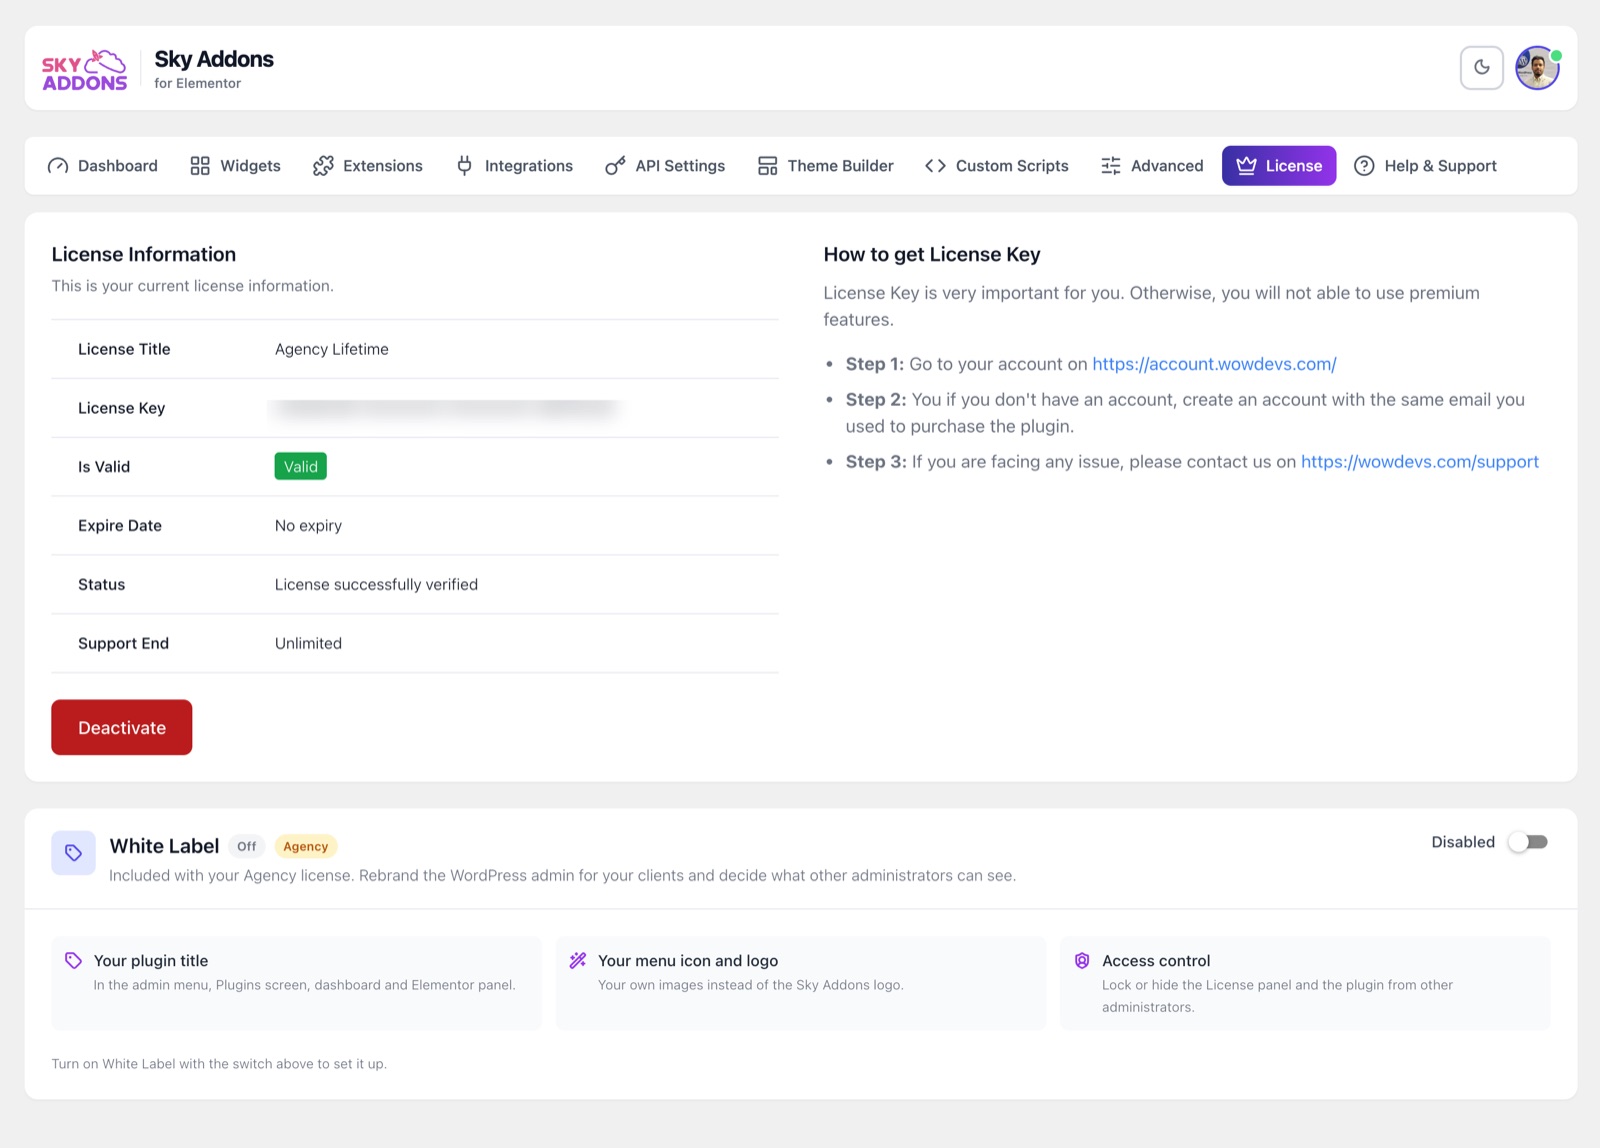Click the White Label tag icon
Image resolution: width=1600 pixels, height=1148 pixels.
73,853
